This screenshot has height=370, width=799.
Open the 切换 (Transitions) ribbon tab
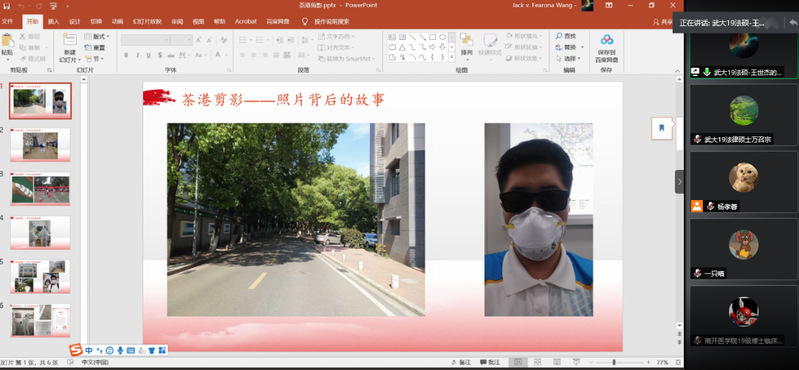tap(96, 21)
